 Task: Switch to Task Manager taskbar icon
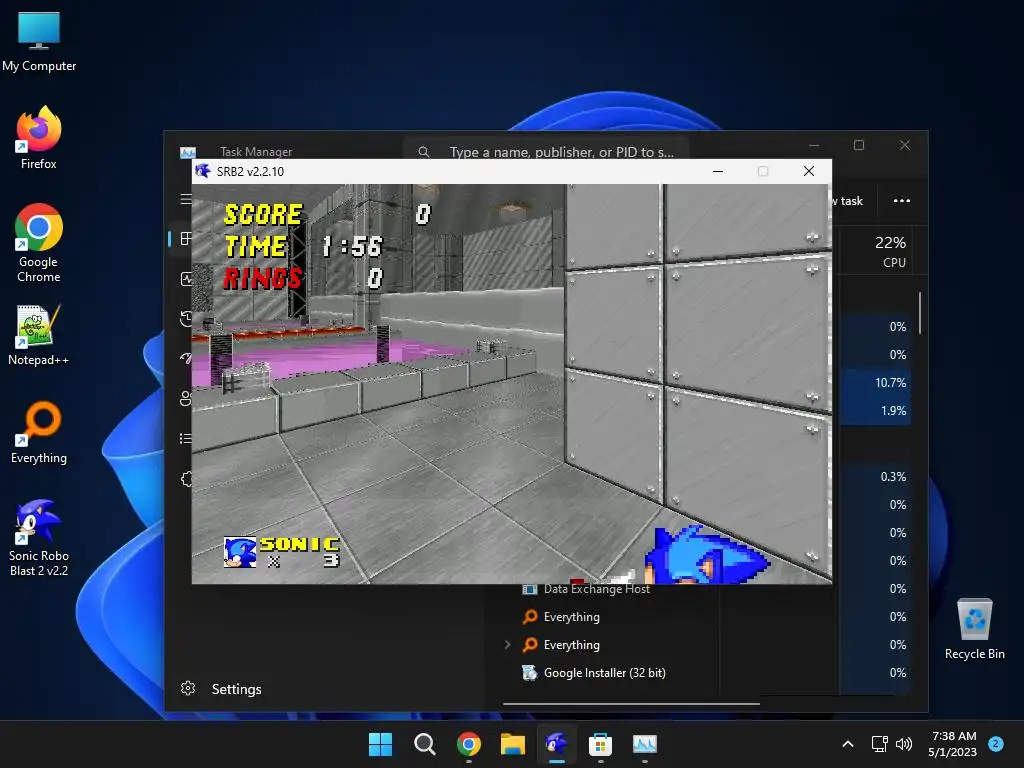click(x=645, y=744)
